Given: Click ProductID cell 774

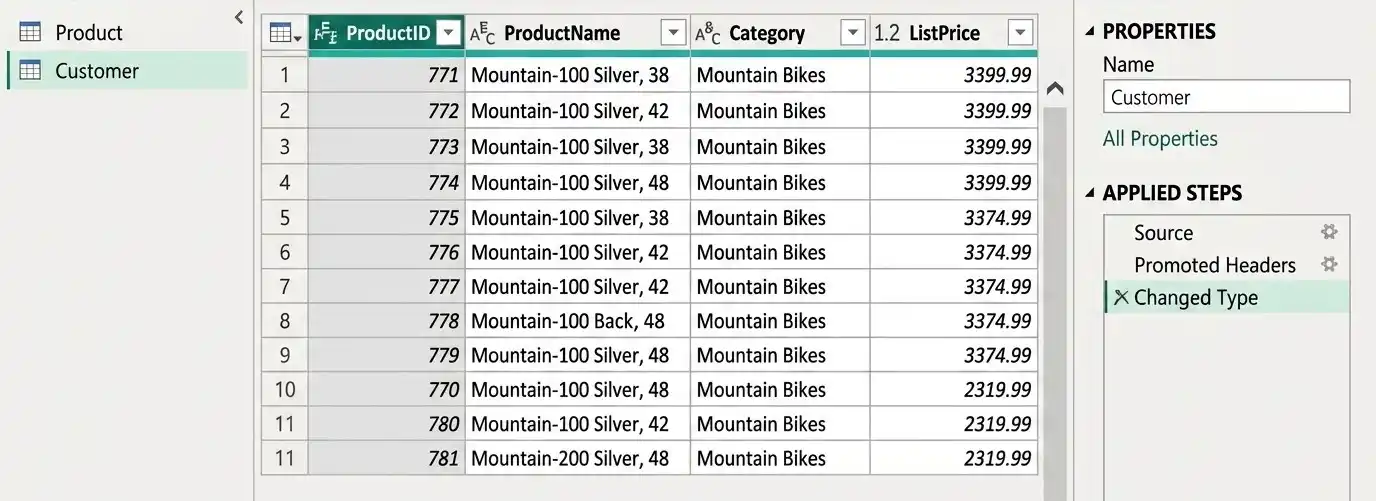Looking at the screenshot, I should coord(387,183).
